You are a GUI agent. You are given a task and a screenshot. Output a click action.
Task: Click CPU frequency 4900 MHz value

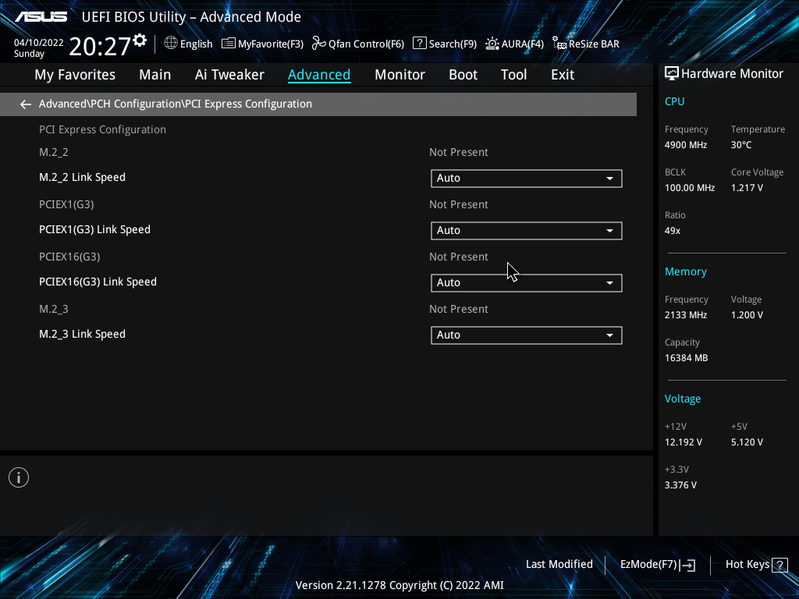tap(686, 145)
